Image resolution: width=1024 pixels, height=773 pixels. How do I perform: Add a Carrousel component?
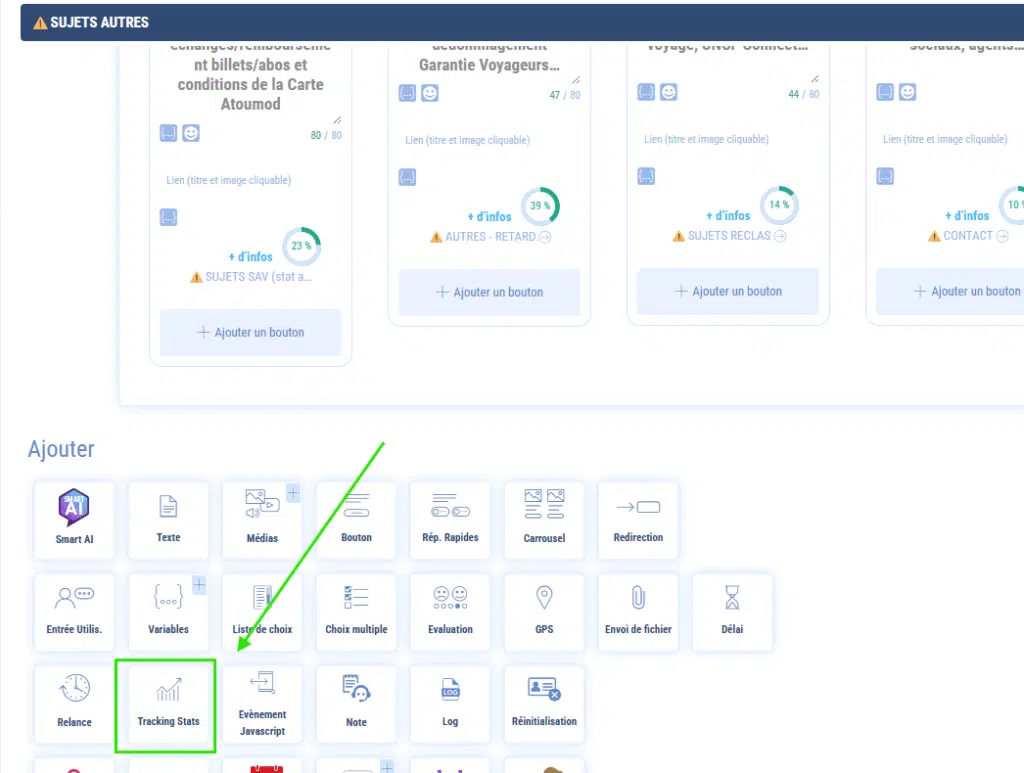pos(544,520)
